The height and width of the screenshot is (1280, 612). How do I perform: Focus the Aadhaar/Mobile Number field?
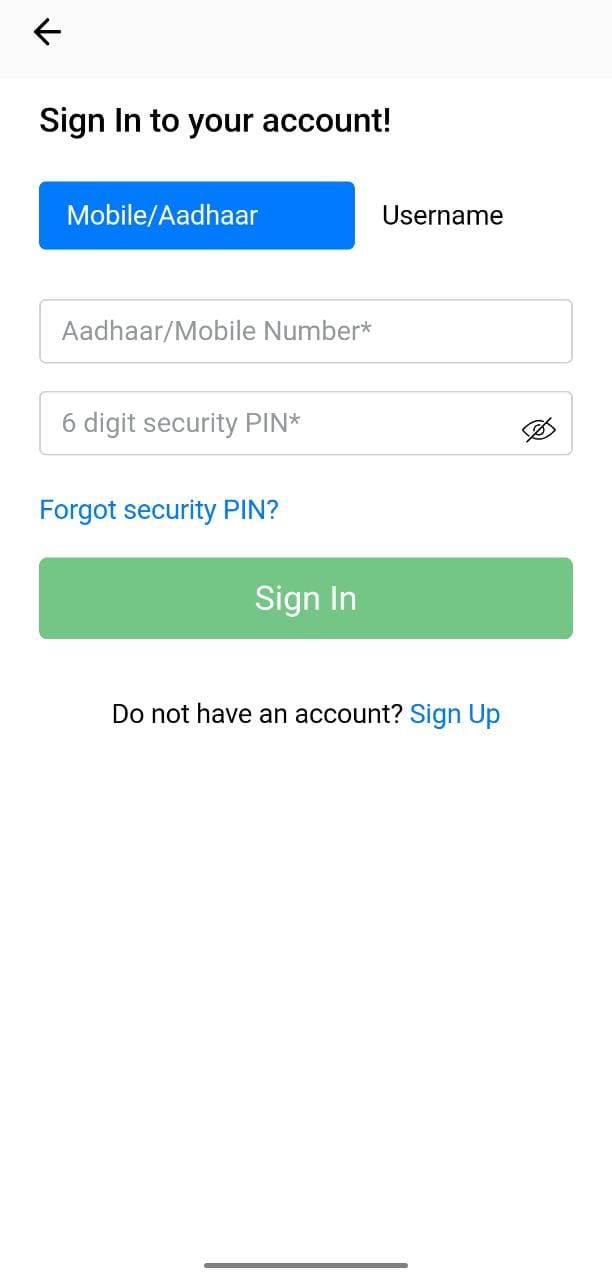click(305, 331)
